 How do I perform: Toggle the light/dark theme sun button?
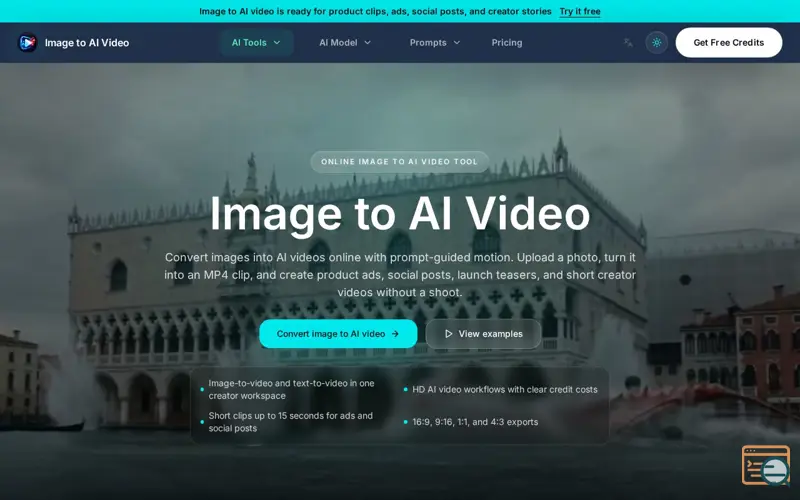click(657, 43)
